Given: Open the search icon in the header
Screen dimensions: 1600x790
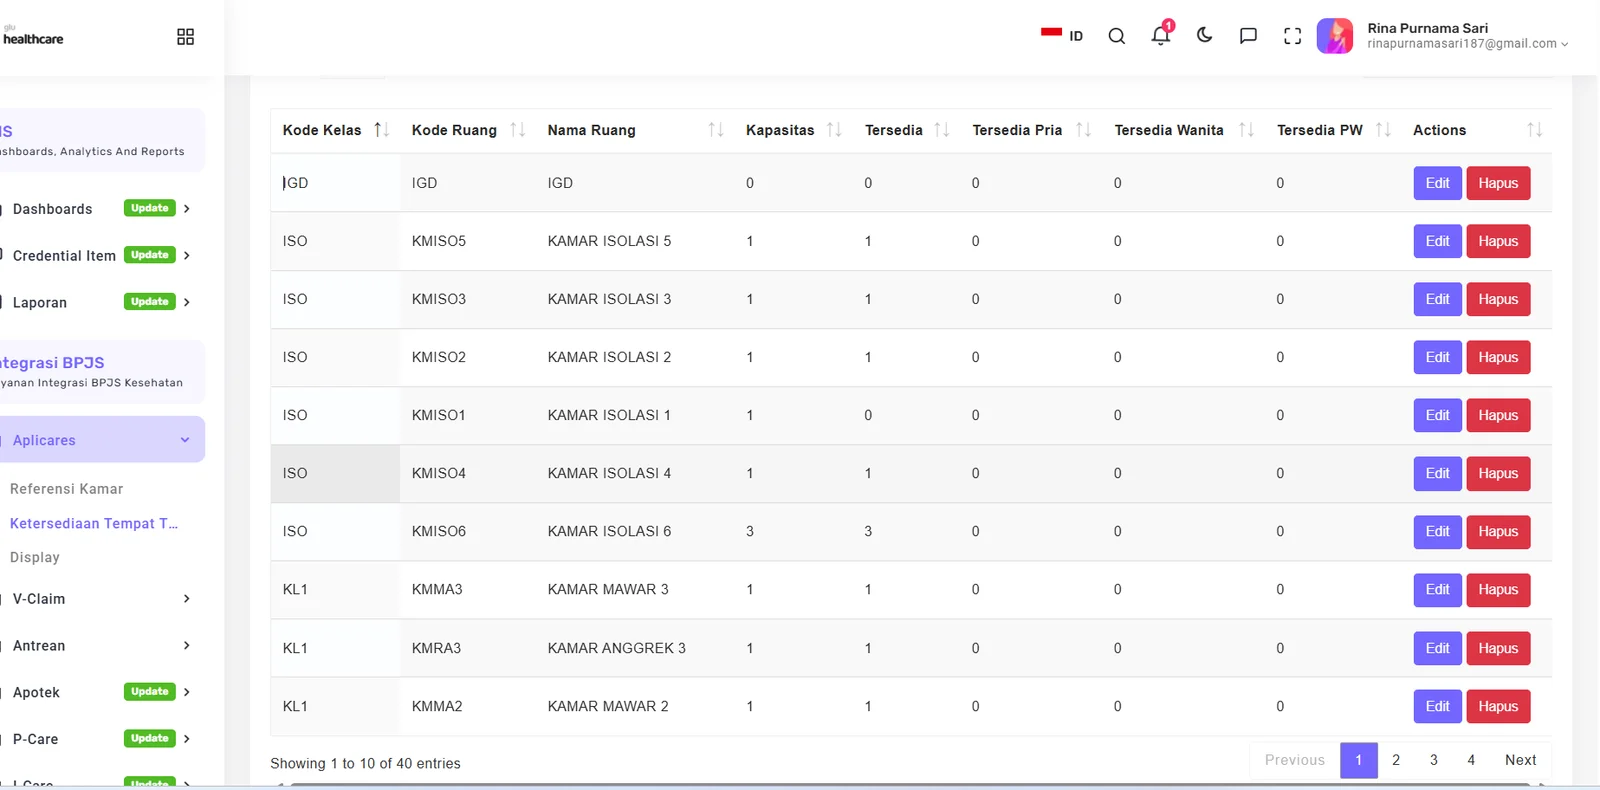Looking at the screenshot, I should click(x=1117, y=36).
